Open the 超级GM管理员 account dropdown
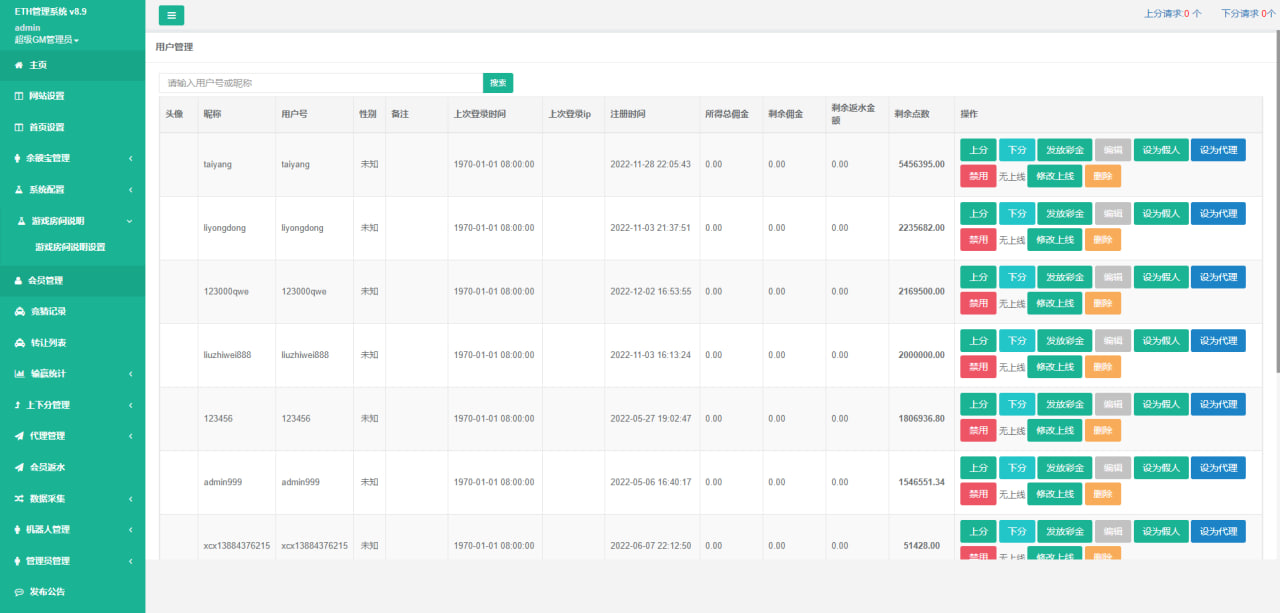Screen dimensions: 1280x613 pos(47,40)
